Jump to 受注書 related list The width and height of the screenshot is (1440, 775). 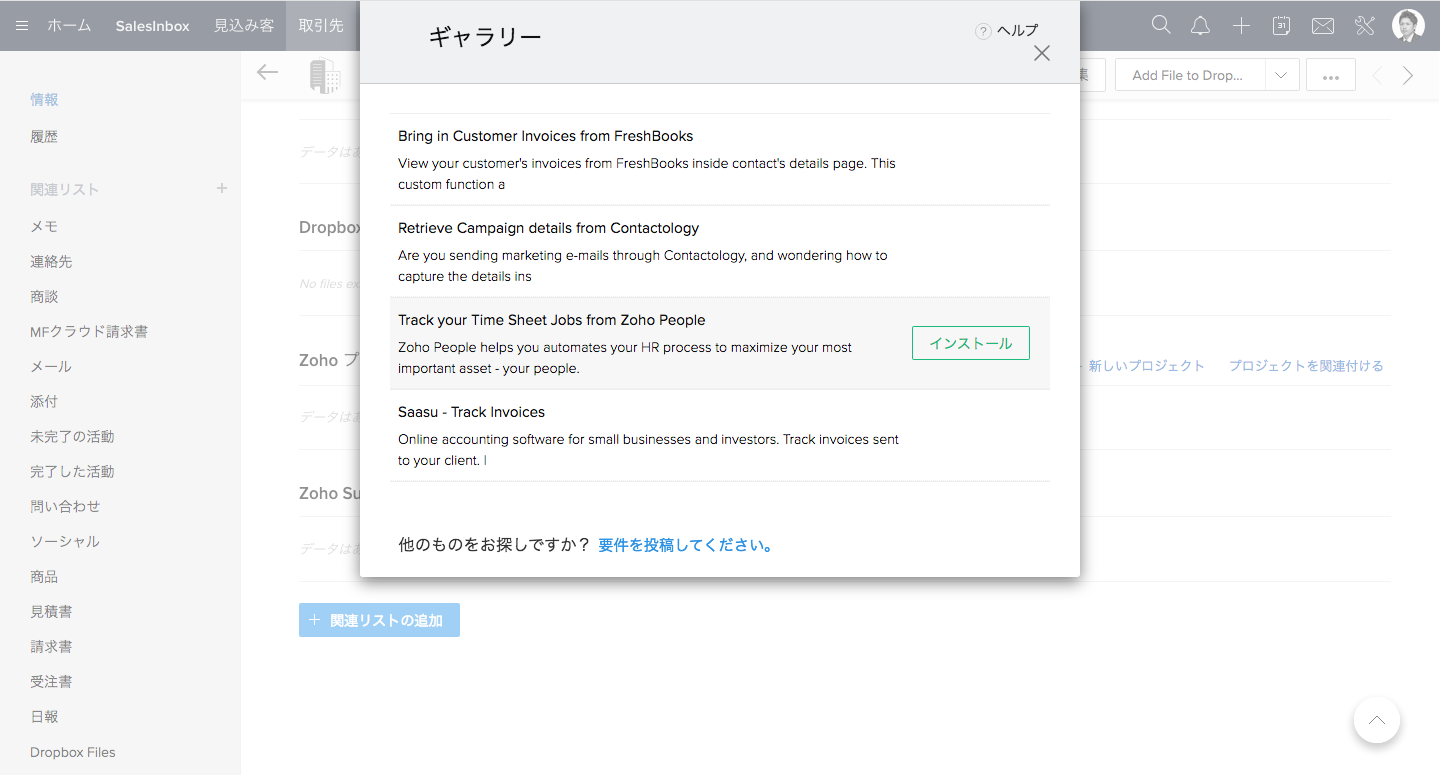[51, 681]
